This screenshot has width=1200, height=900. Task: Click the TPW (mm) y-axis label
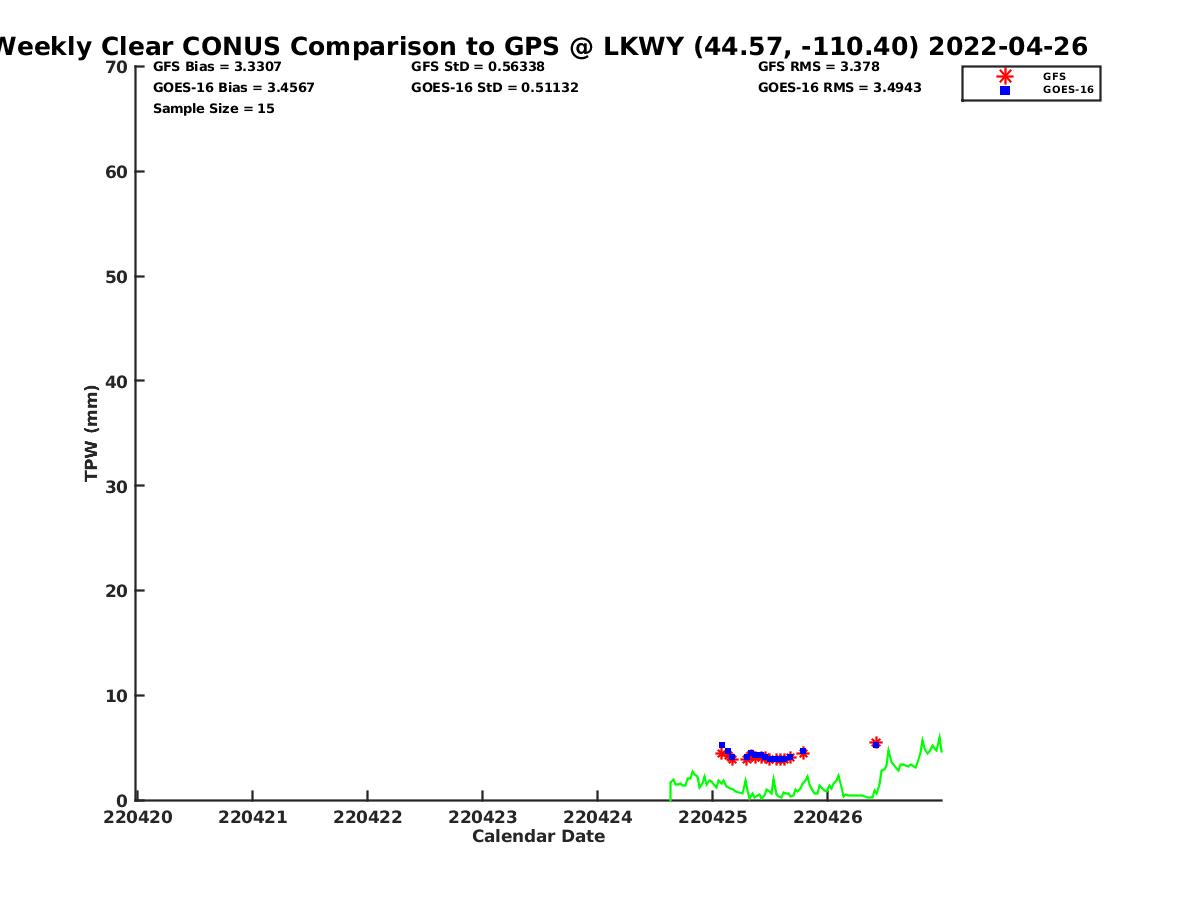92,433
